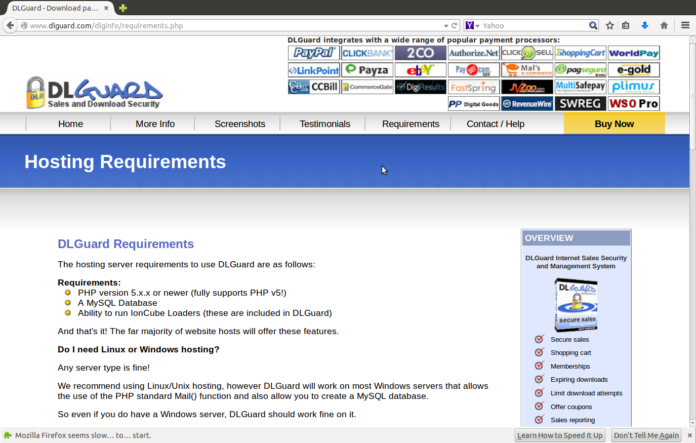Click the Click2Sell logo

(527, 53)
